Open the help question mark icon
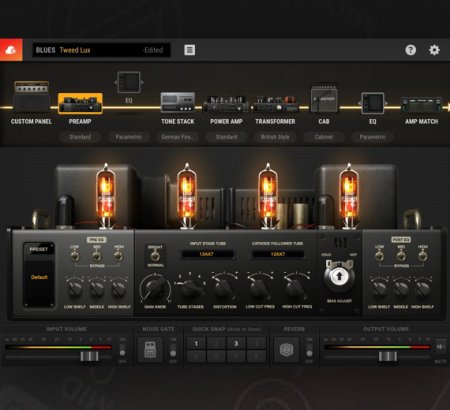 (x=411, y=50)
